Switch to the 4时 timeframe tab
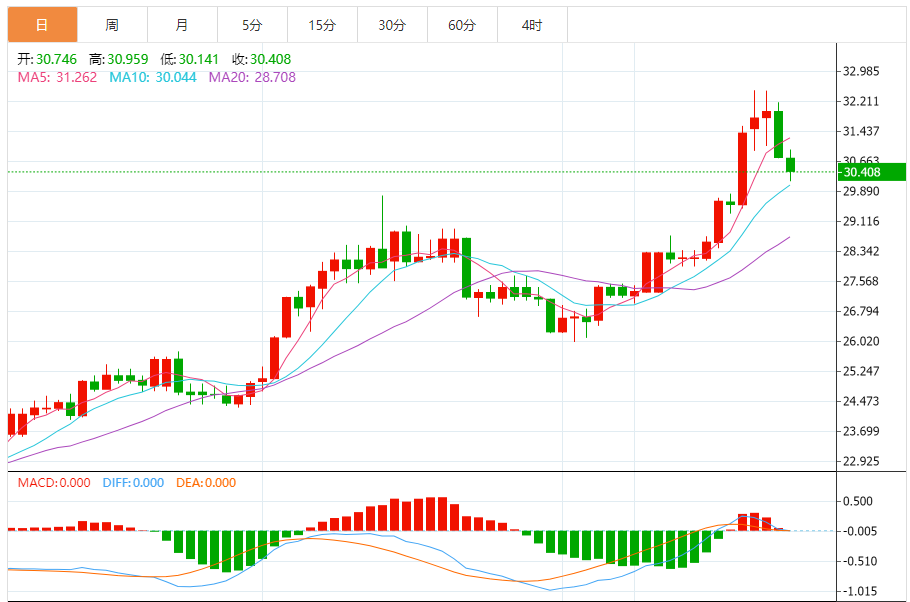The width and height of the screenshot is (910, 602). click(x=532, y=25)
